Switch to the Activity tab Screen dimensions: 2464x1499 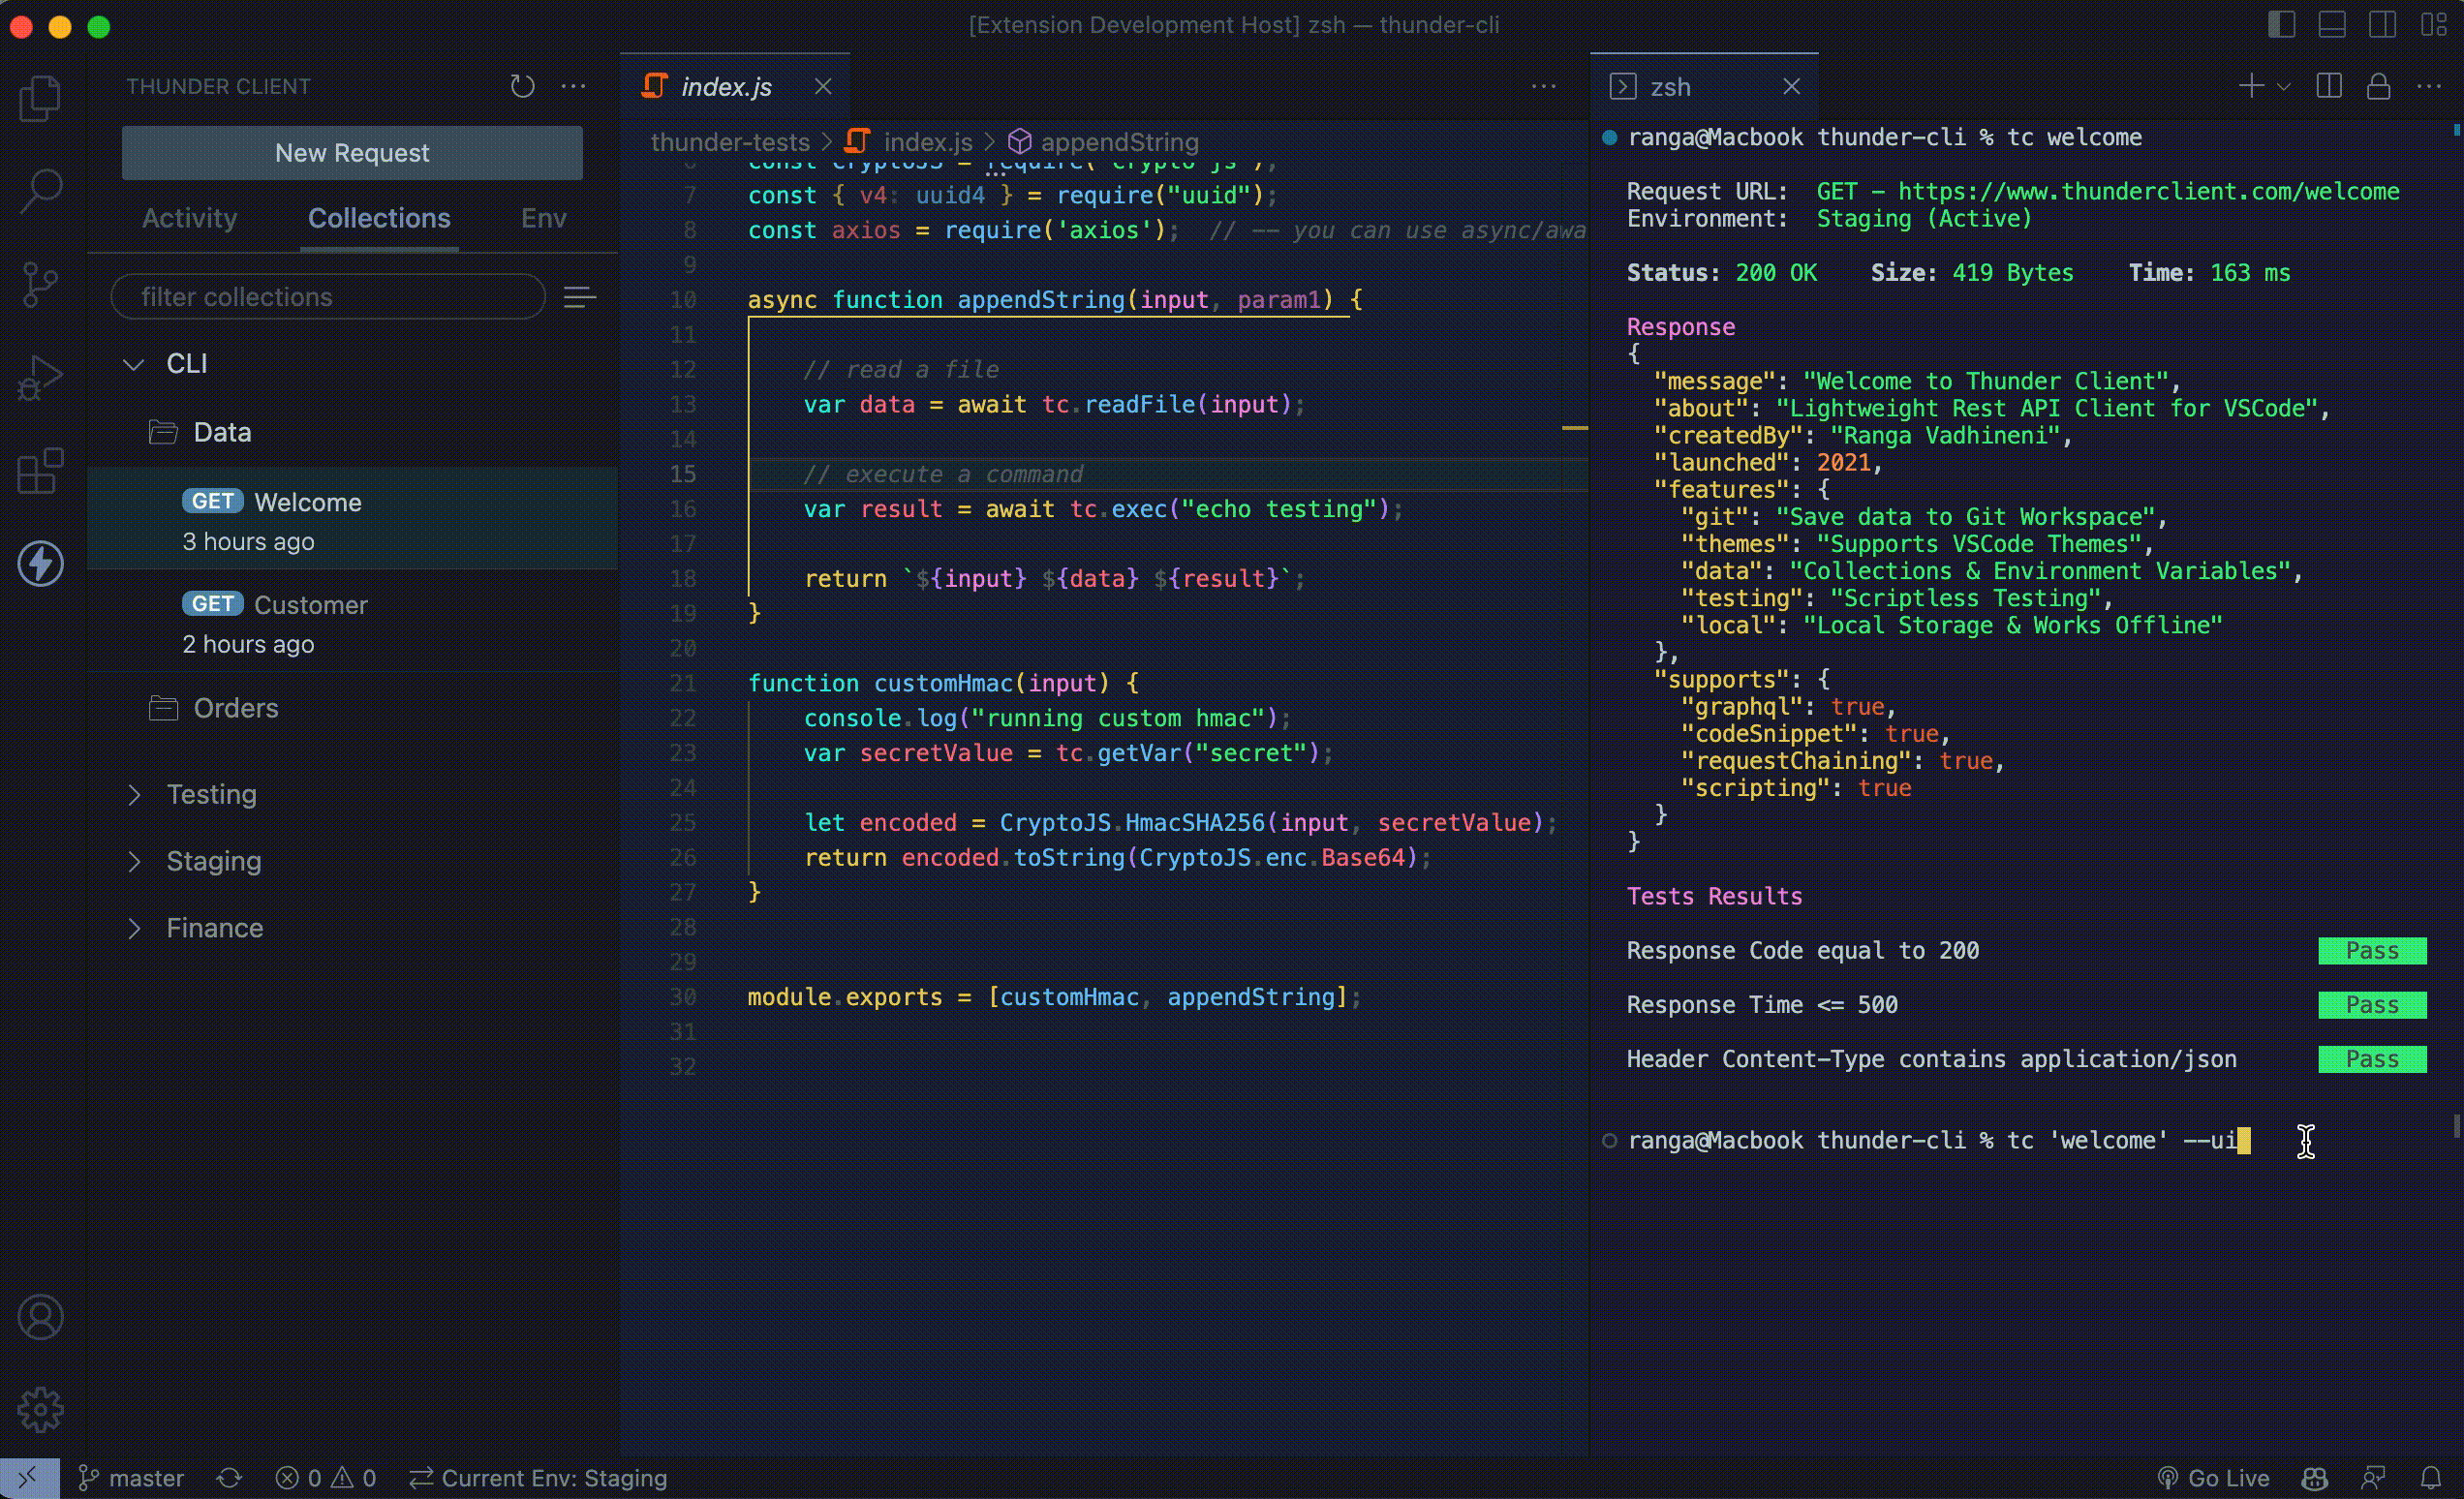click(189, 218)
